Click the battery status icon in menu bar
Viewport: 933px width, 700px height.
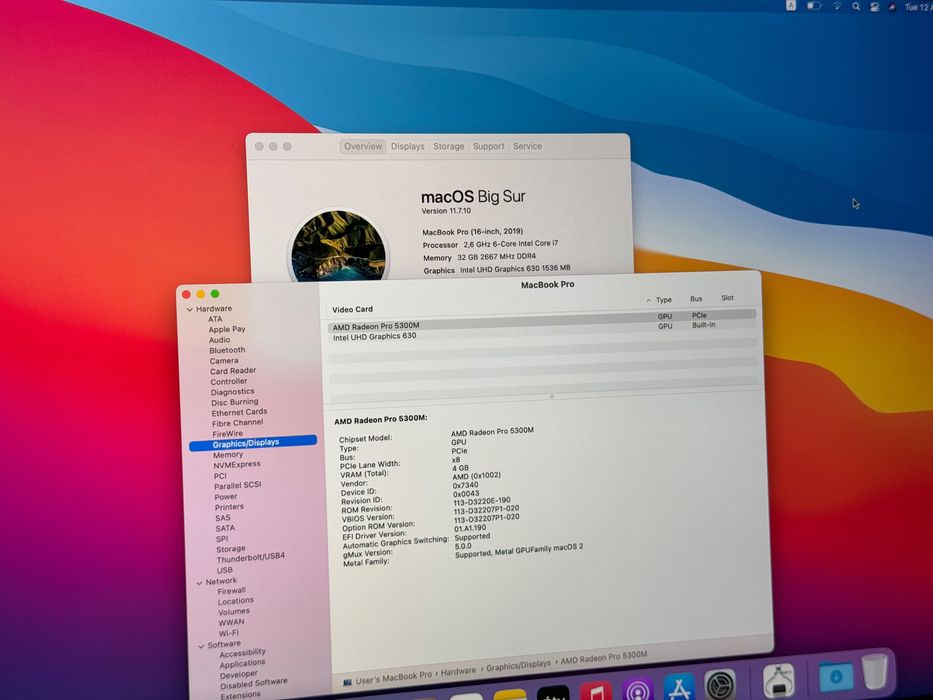[813, 6]
